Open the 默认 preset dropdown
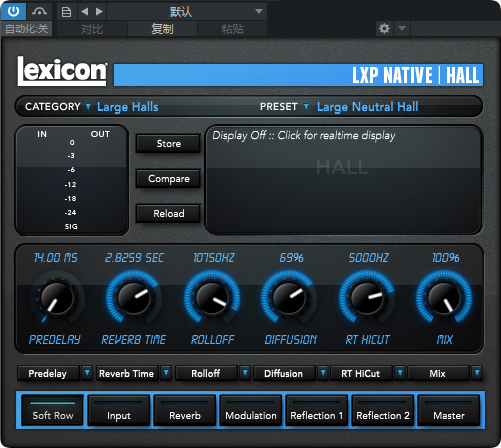Image resolution: width=501 pixels, height=448 pixels. point(187,12)
